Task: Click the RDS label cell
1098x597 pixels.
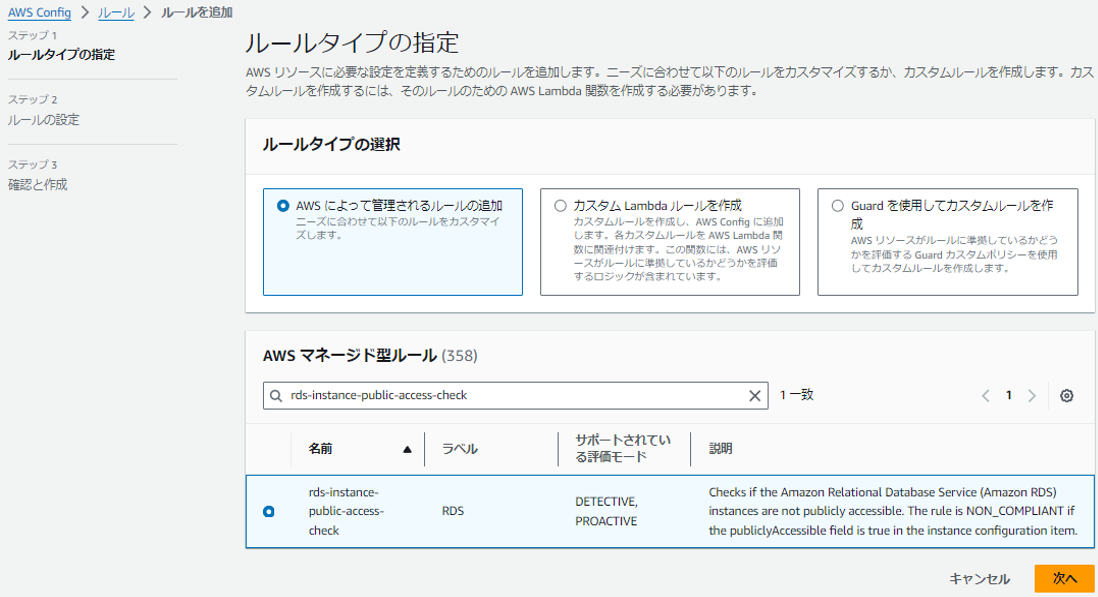Action: click(x=452, y=511)
